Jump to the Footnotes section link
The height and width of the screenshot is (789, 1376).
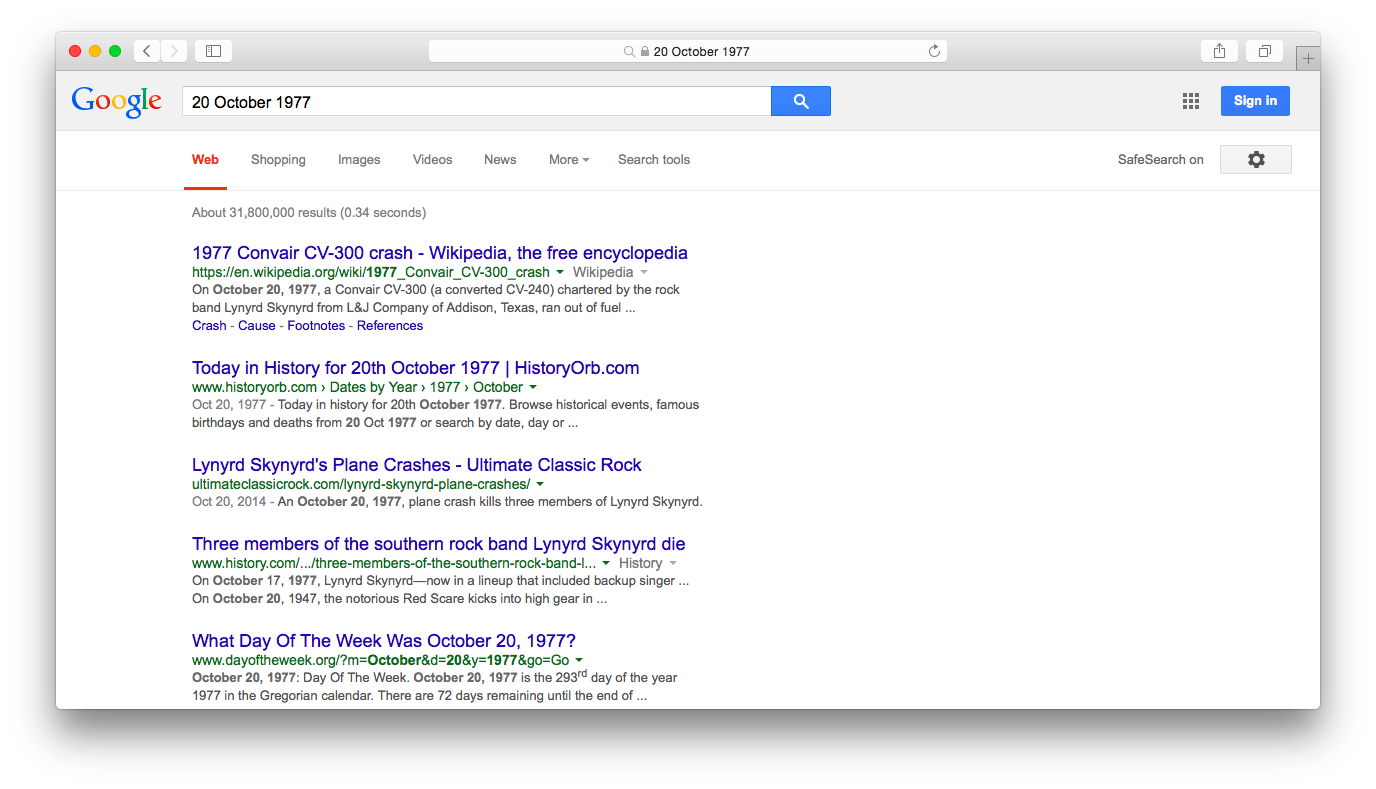coord(316,326)
